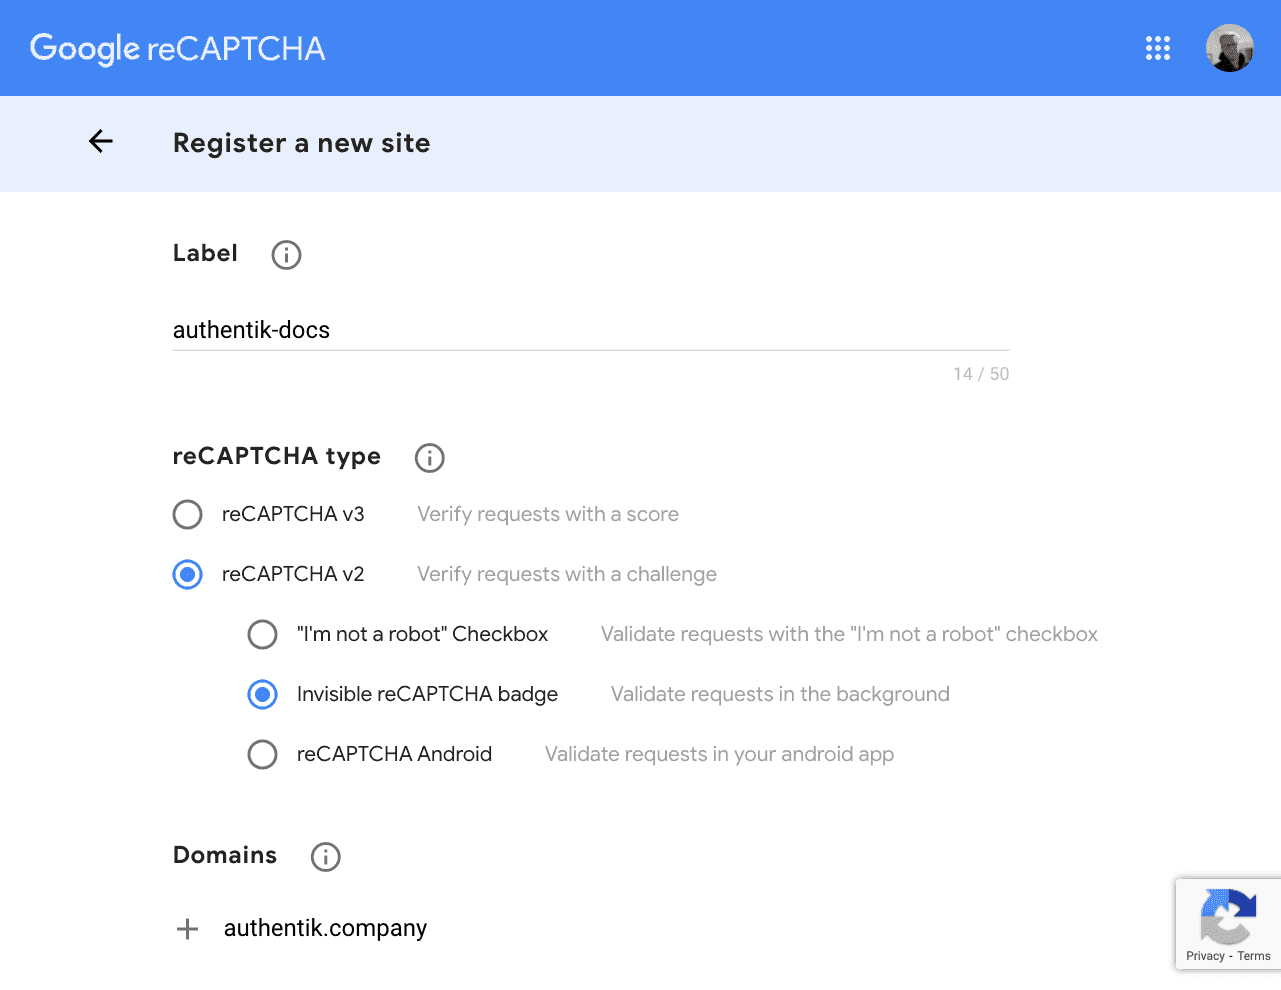Open the Google apps grid
The width and height of the screenshot is (1281, 990).
tap(1157, 48)
